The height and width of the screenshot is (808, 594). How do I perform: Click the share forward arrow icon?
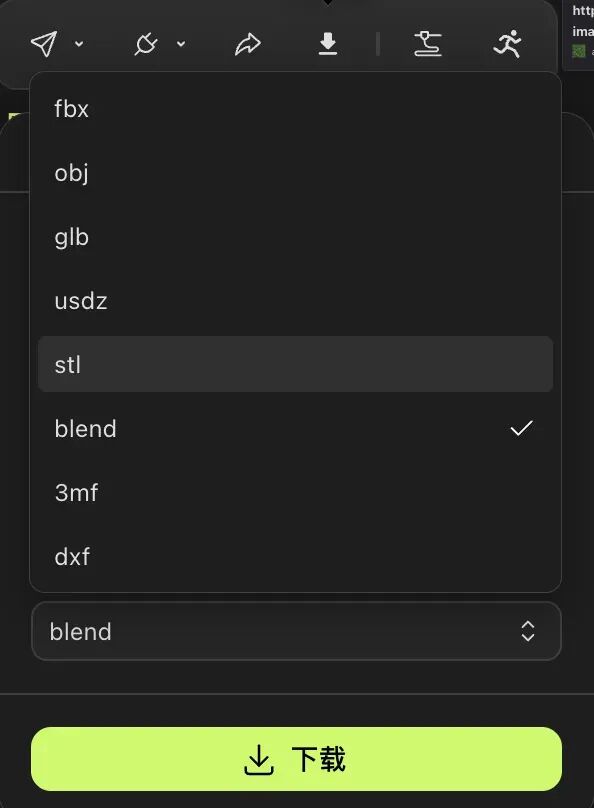tap(248, 44)
